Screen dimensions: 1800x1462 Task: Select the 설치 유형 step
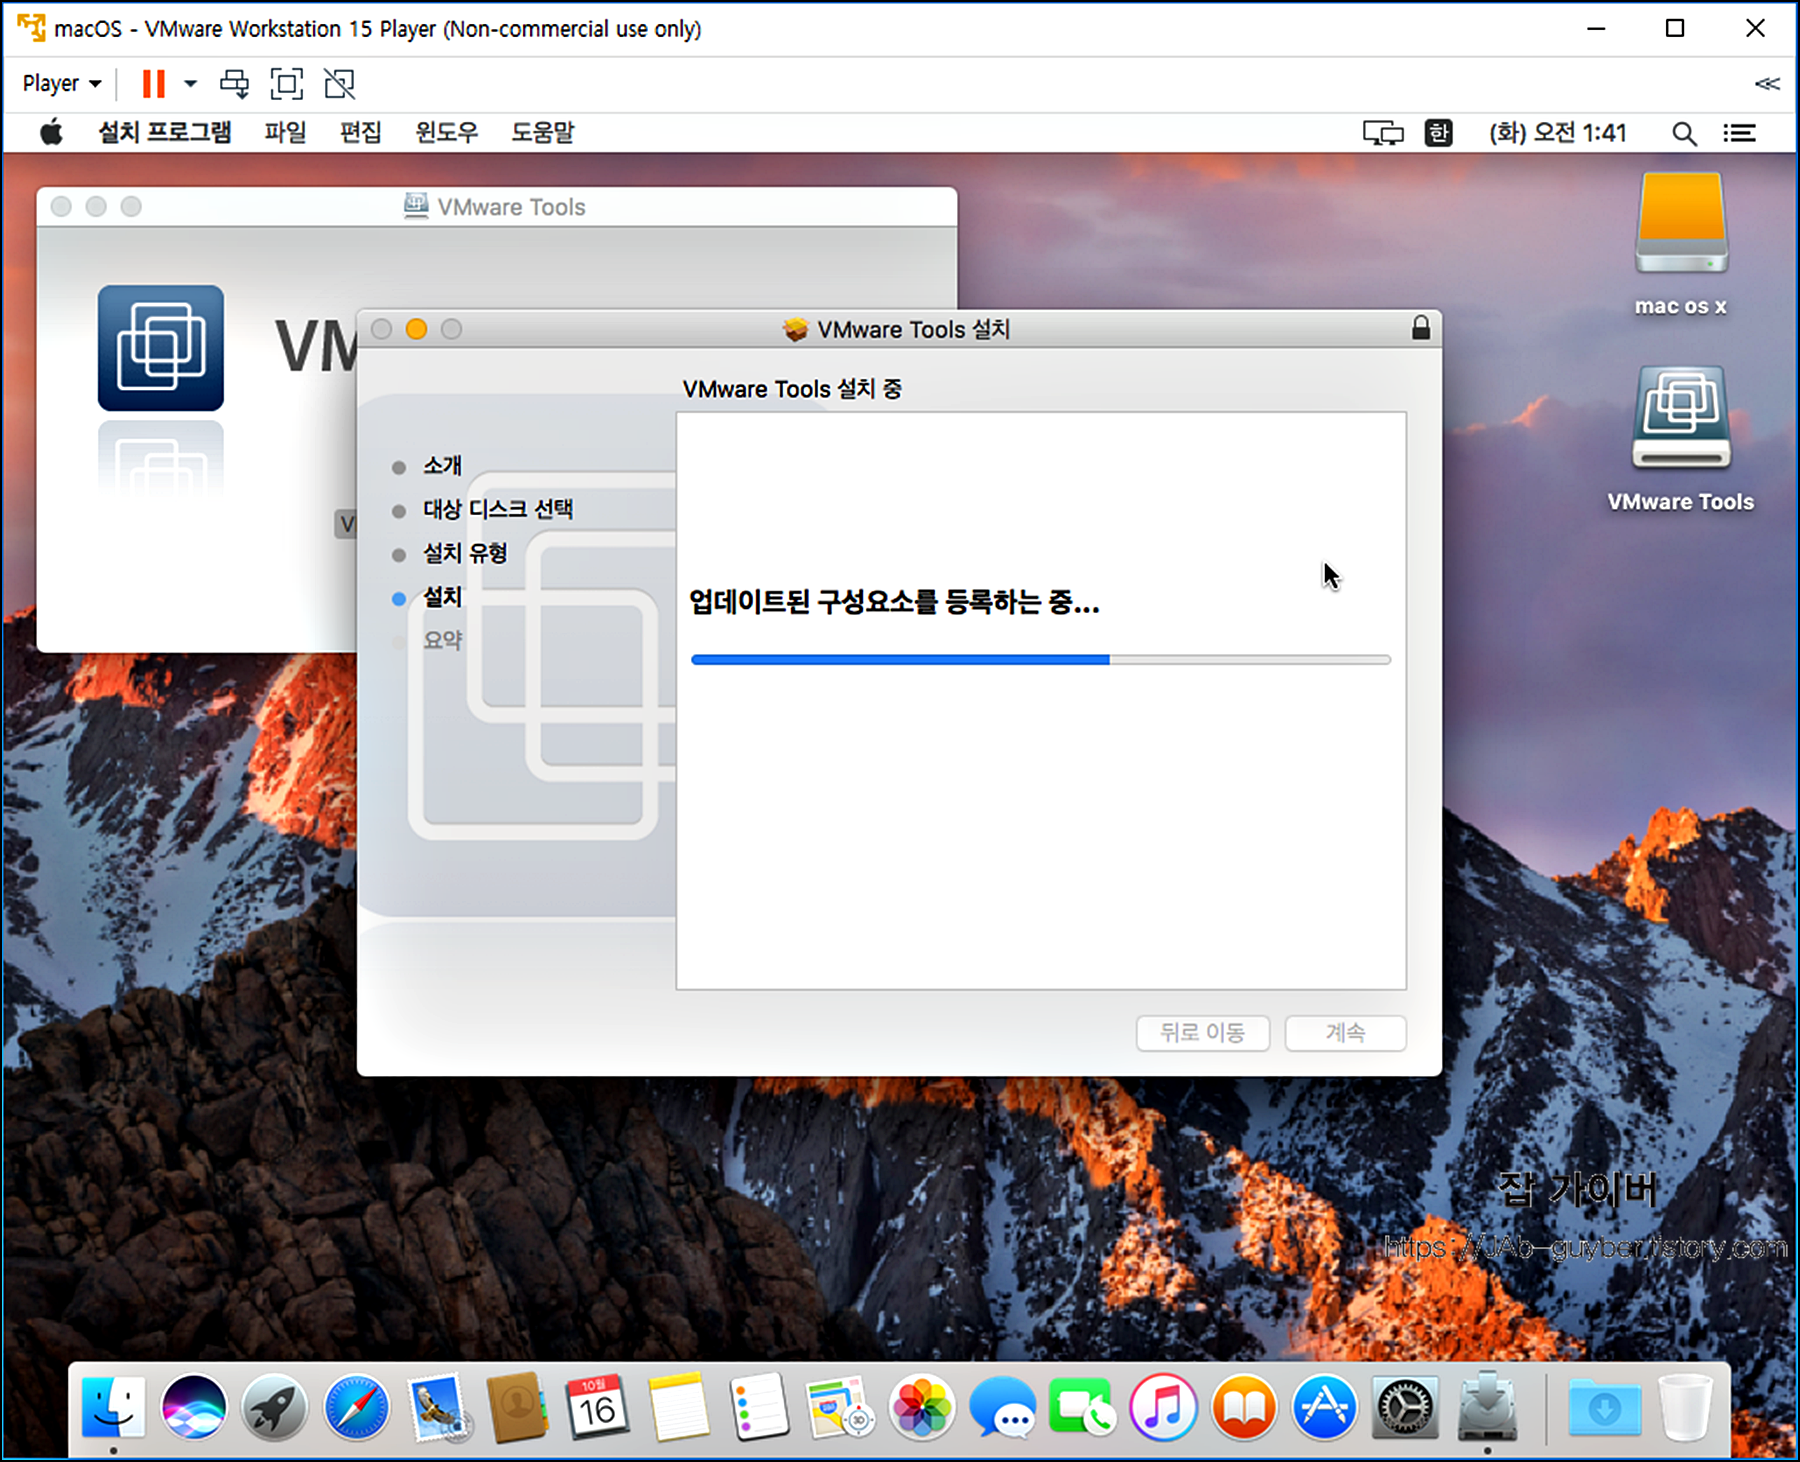(465, 554)
